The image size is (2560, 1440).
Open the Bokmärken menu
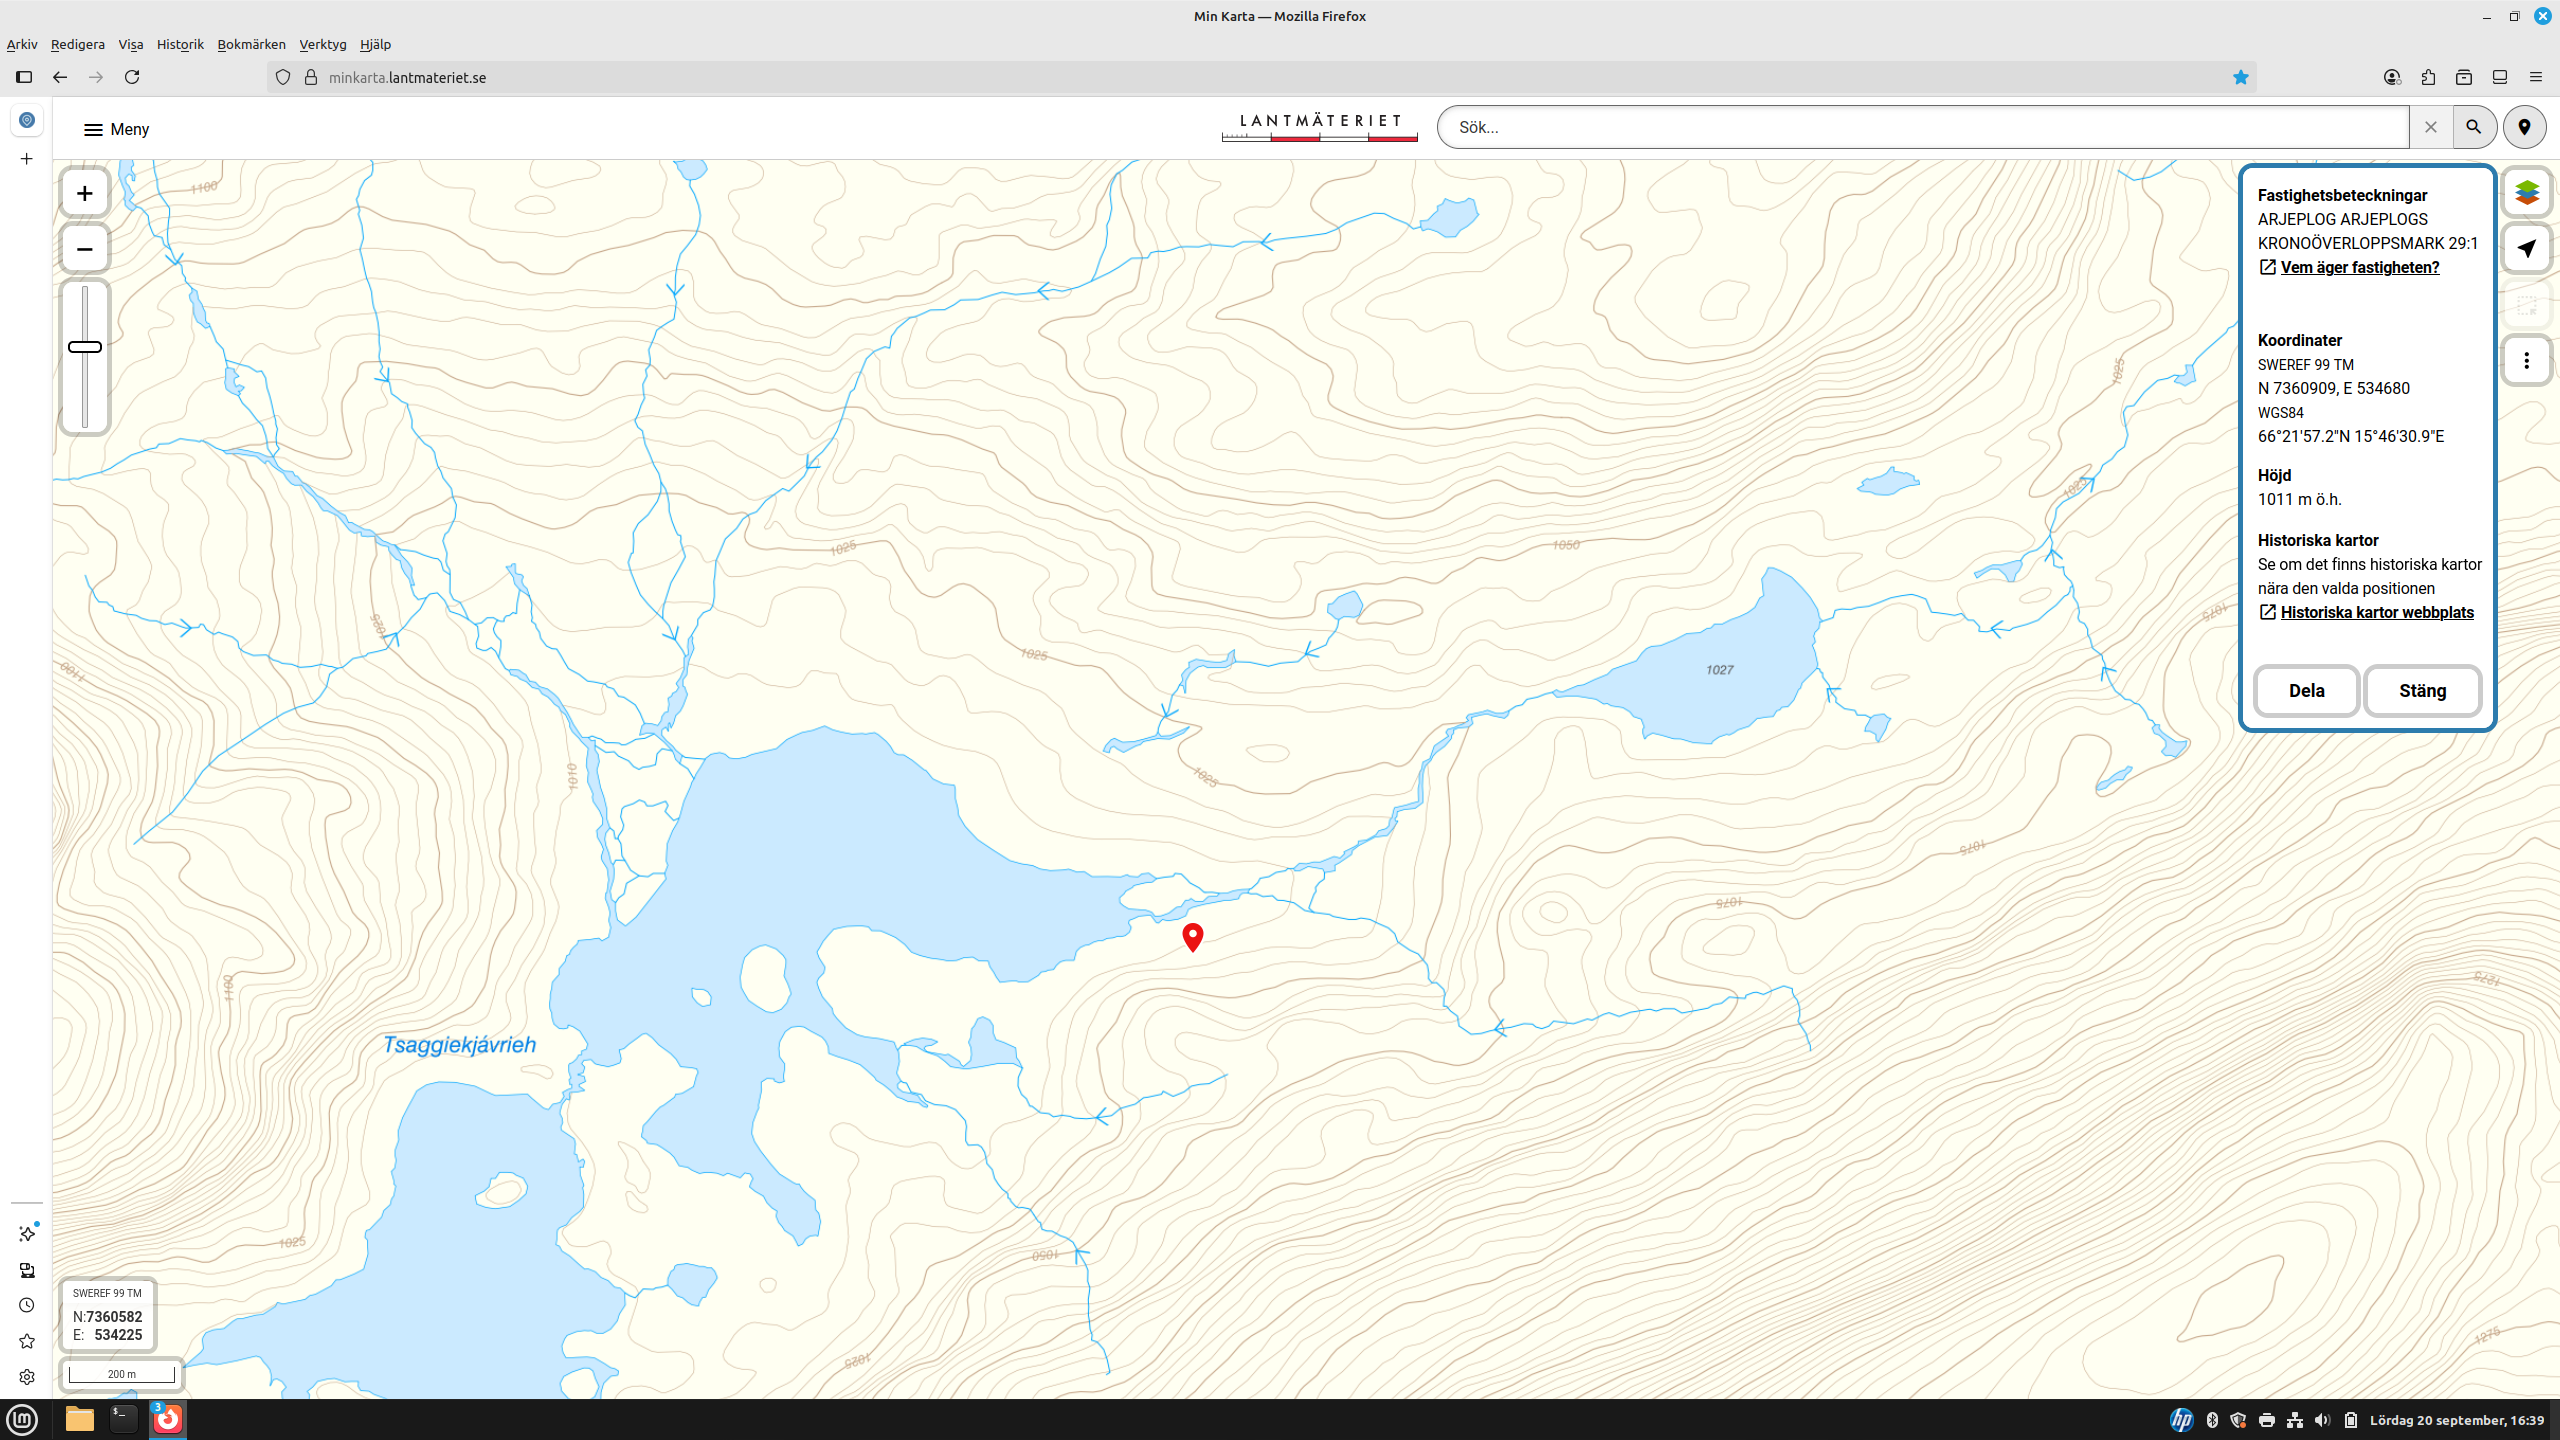tap(251, 44)
